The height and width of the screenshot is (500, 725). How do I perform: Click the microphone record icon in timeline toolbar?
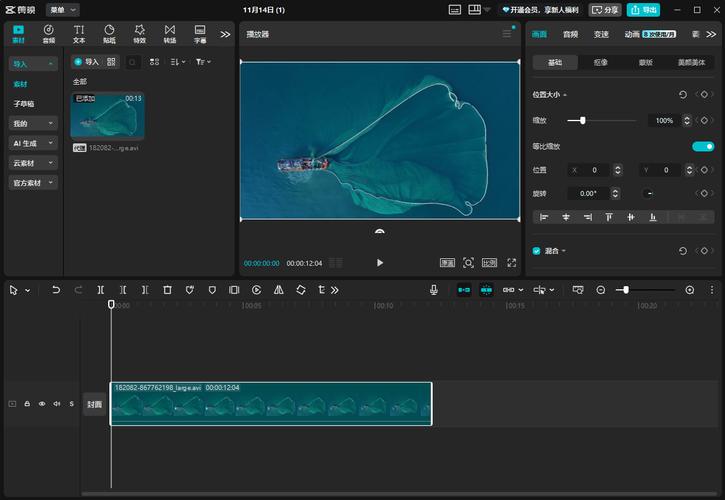(x=434, y=290)
